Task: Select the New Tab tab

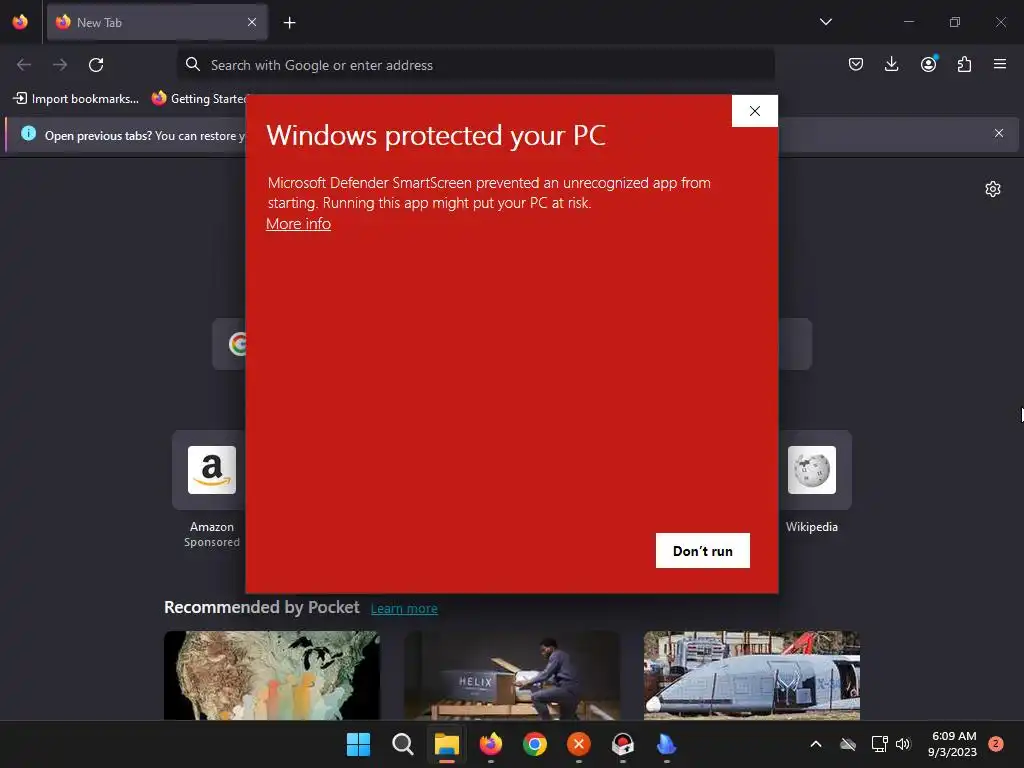Action: (x=157, y=22)
